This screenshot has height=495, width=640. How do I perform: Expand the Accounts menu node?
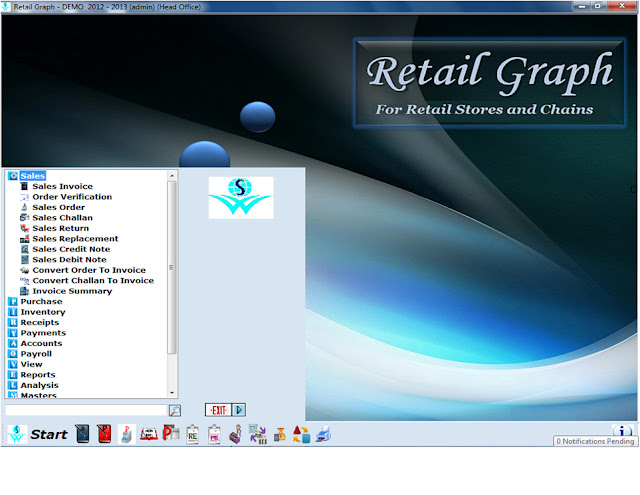point(41,343)
